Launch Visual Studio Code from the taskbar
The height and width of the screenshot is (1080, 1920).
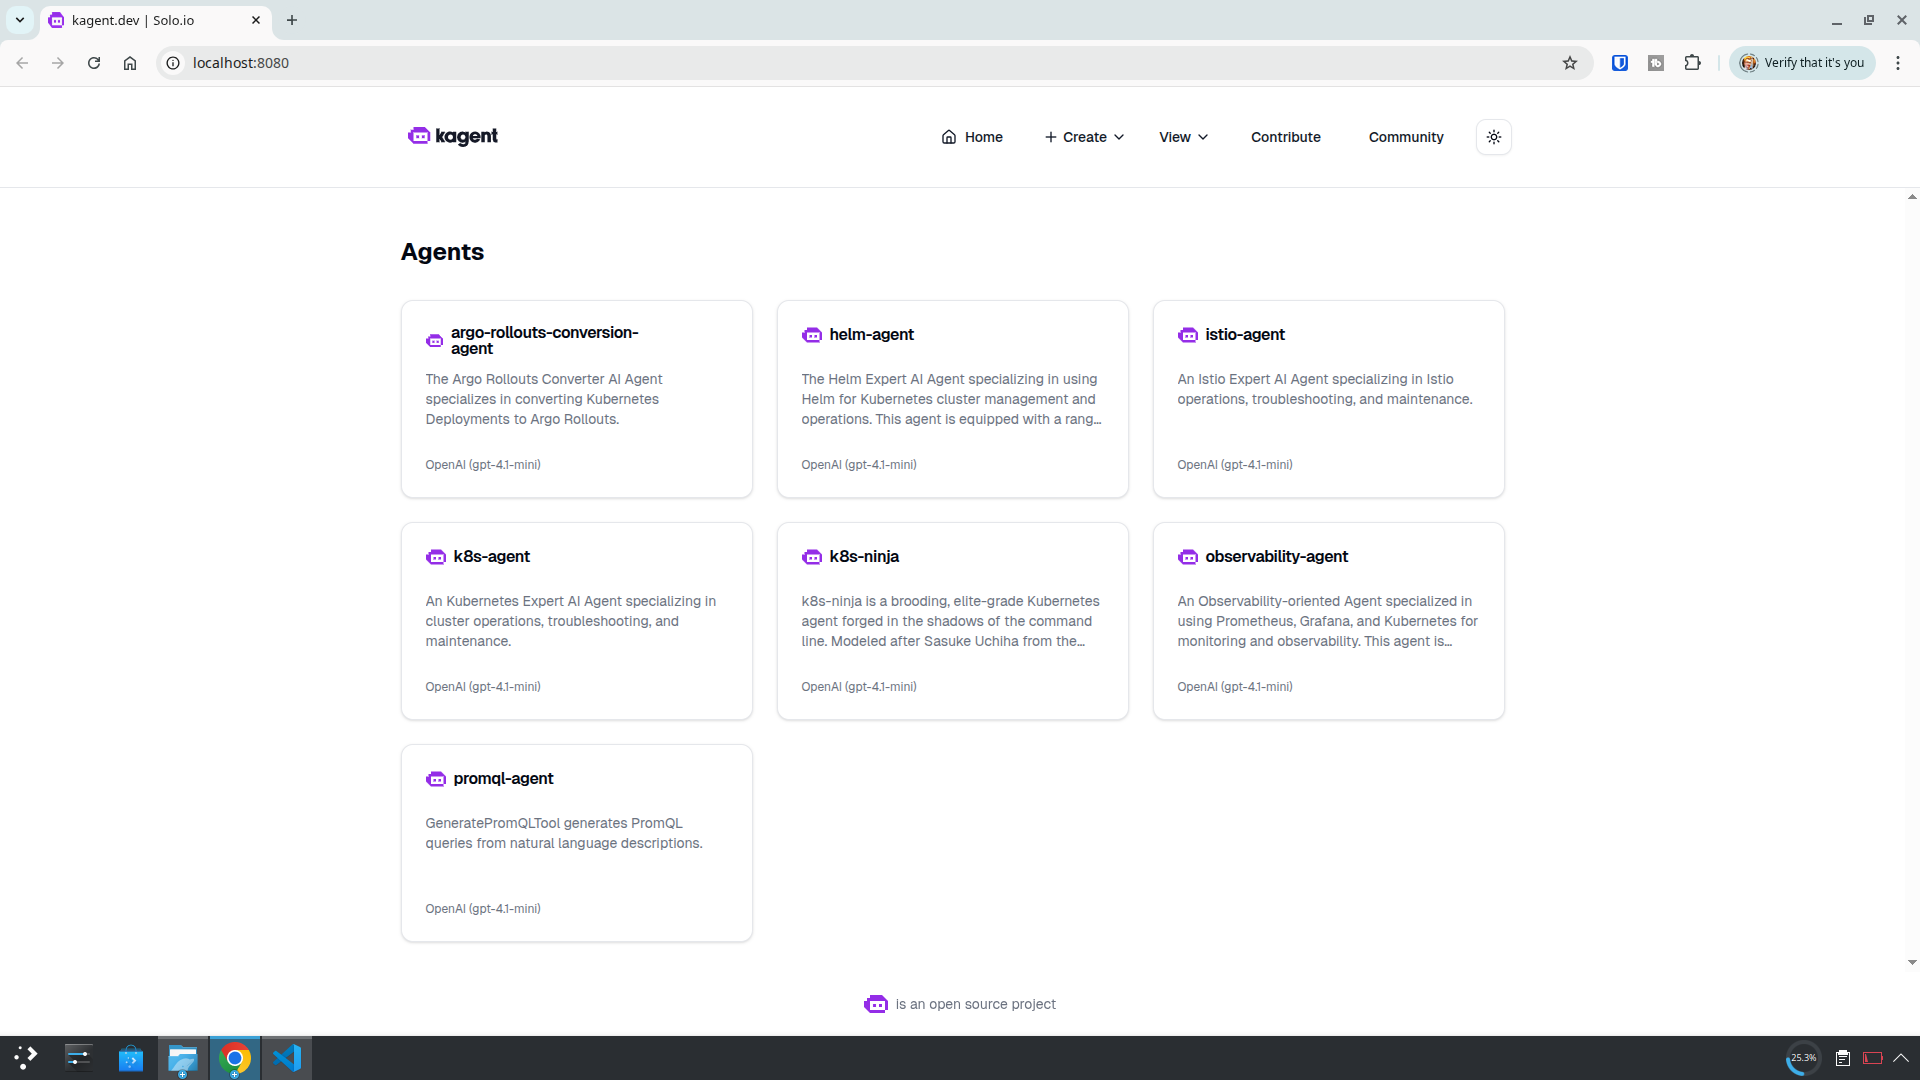tap(287, 1058)
